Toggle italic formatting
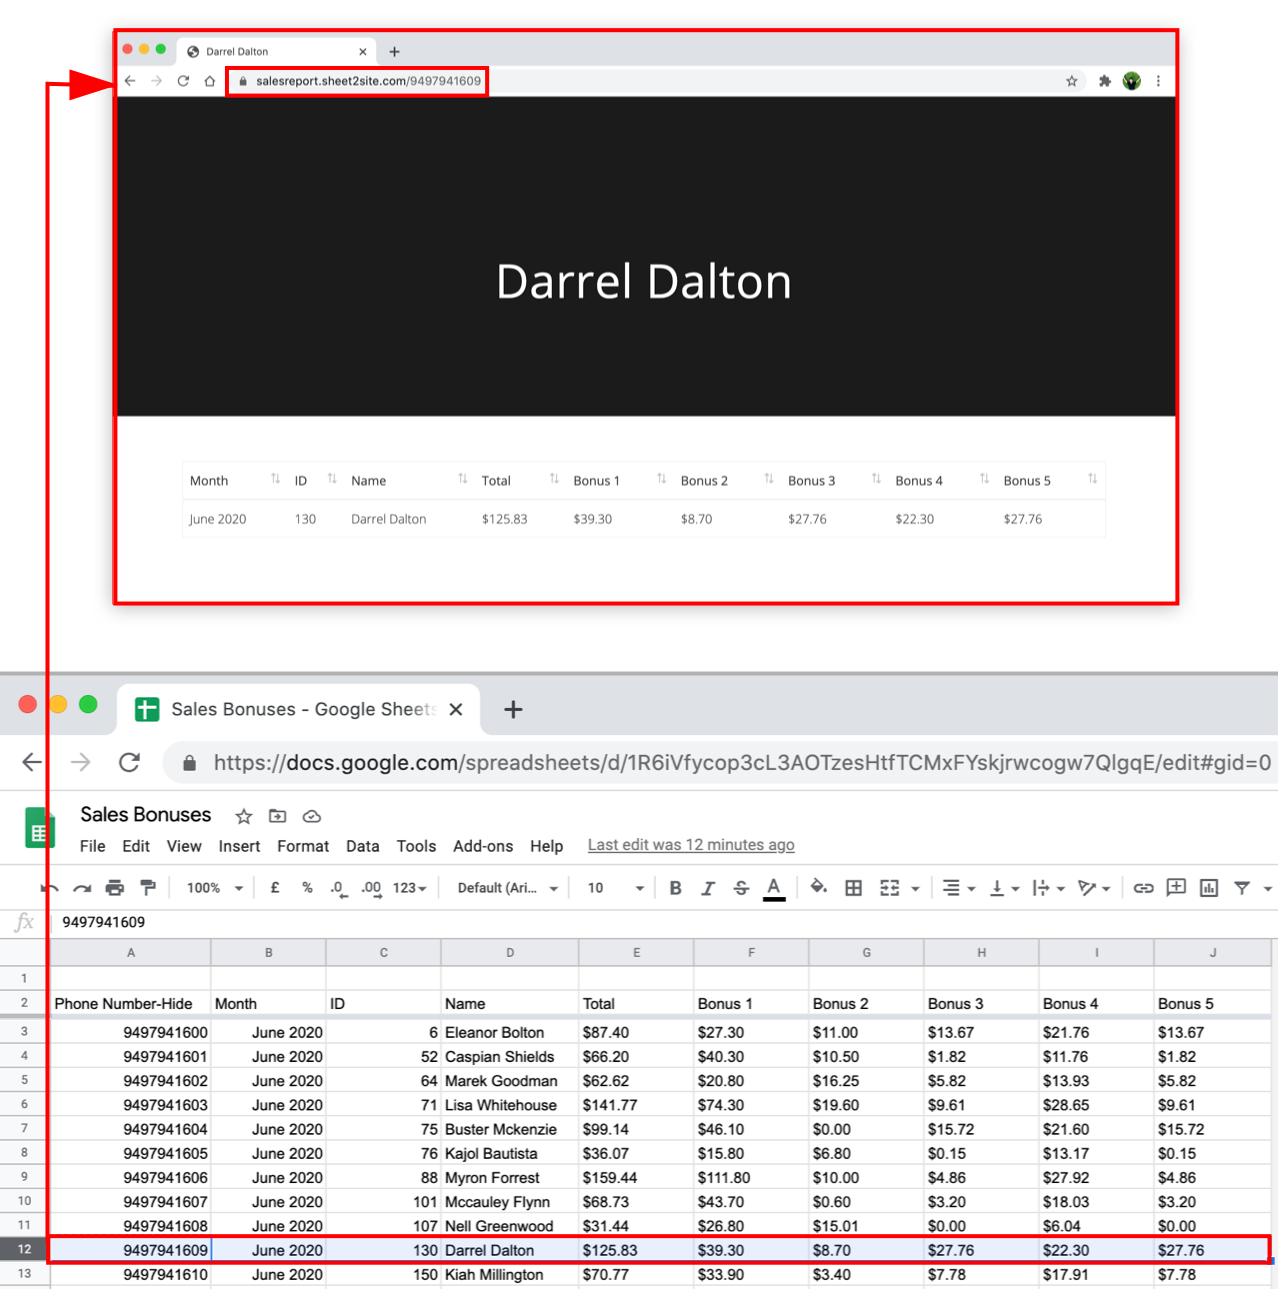 (x=708, y=888)
